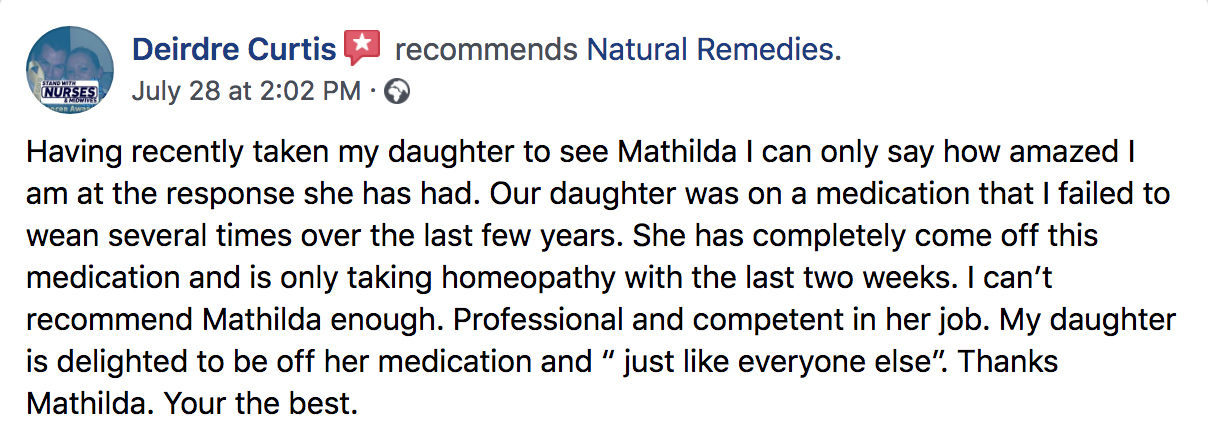Click the July 28 at 2:02 PM timestamp
This screenshot has width=1208, height=440.
pyautogui.click(x=246, y=92)
